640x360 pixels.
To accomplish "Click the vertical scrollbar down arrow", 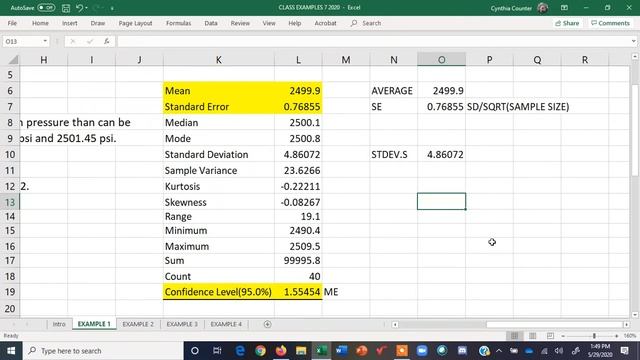I will click(x=635, y=315).
